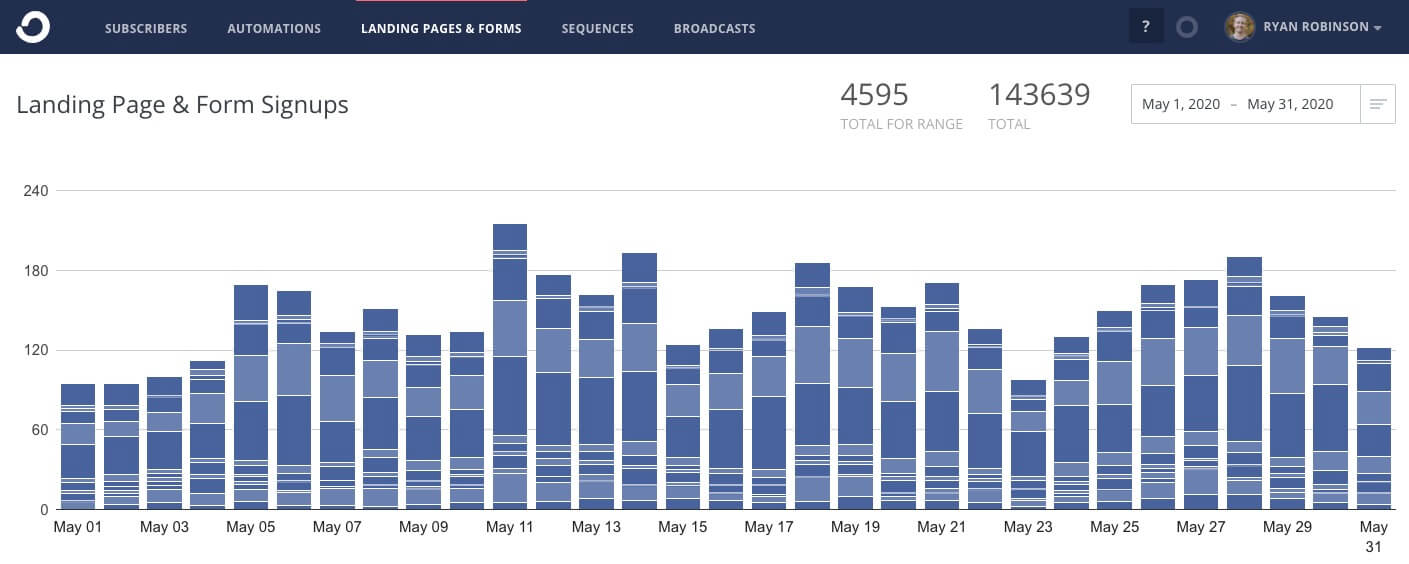Open the Subscribers tab
The height and width of the screenshot is (564, 1409).
pyautogui.click(x=146, y=28)
